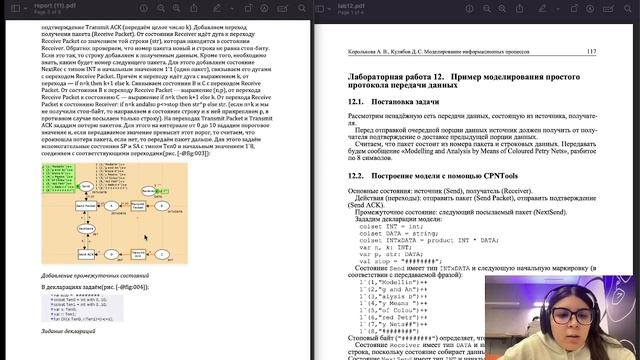Open highlight color dropdown in report (11).pdf window
Viewport: 640px width, 360px height.
pyautogui.click(x=231, y=8)
